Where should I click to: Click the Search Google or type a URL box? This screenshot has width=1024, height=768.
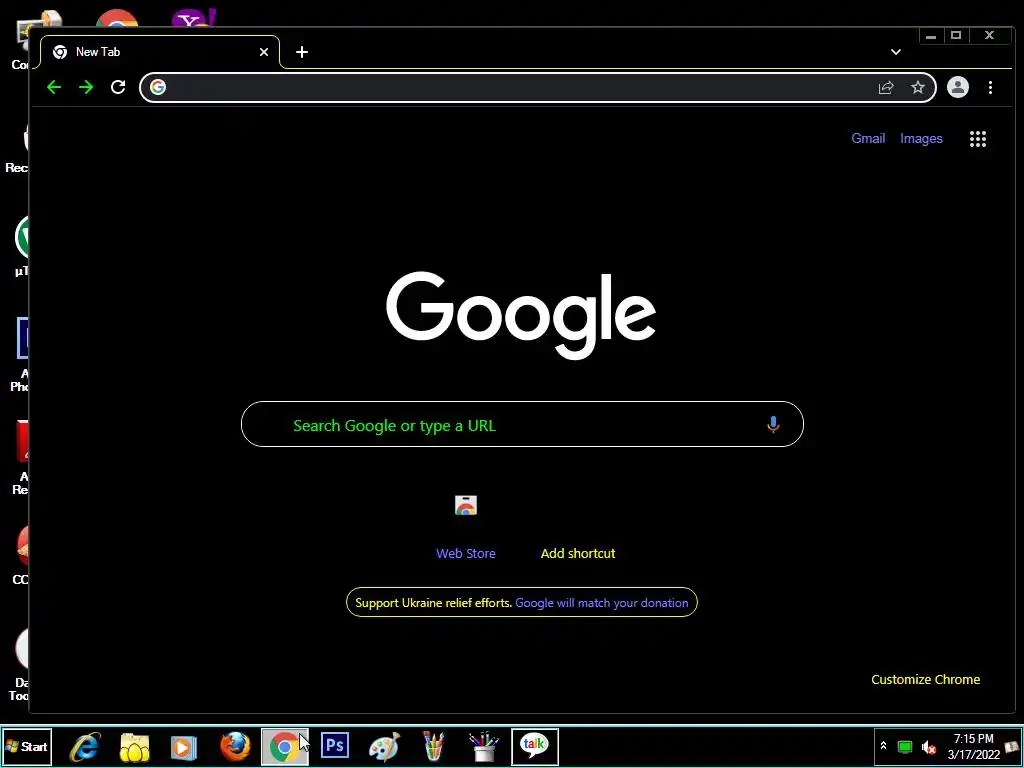coord(522,424)
